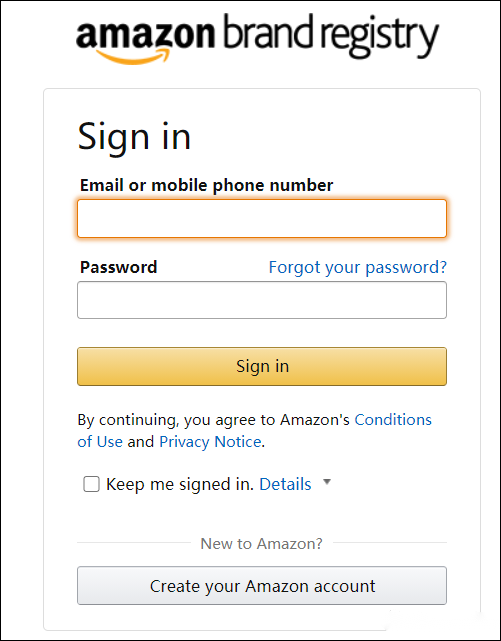The height and width of the screenshot is (641, 501).
Task: Click the "of Use" link text
Action: [100, 442]
